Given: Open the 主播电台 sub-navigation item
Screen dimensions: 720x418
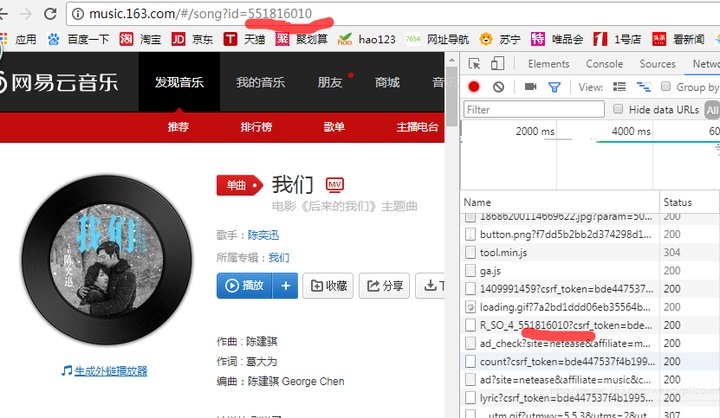Looking at the screenshot, I should coord(417,127).
